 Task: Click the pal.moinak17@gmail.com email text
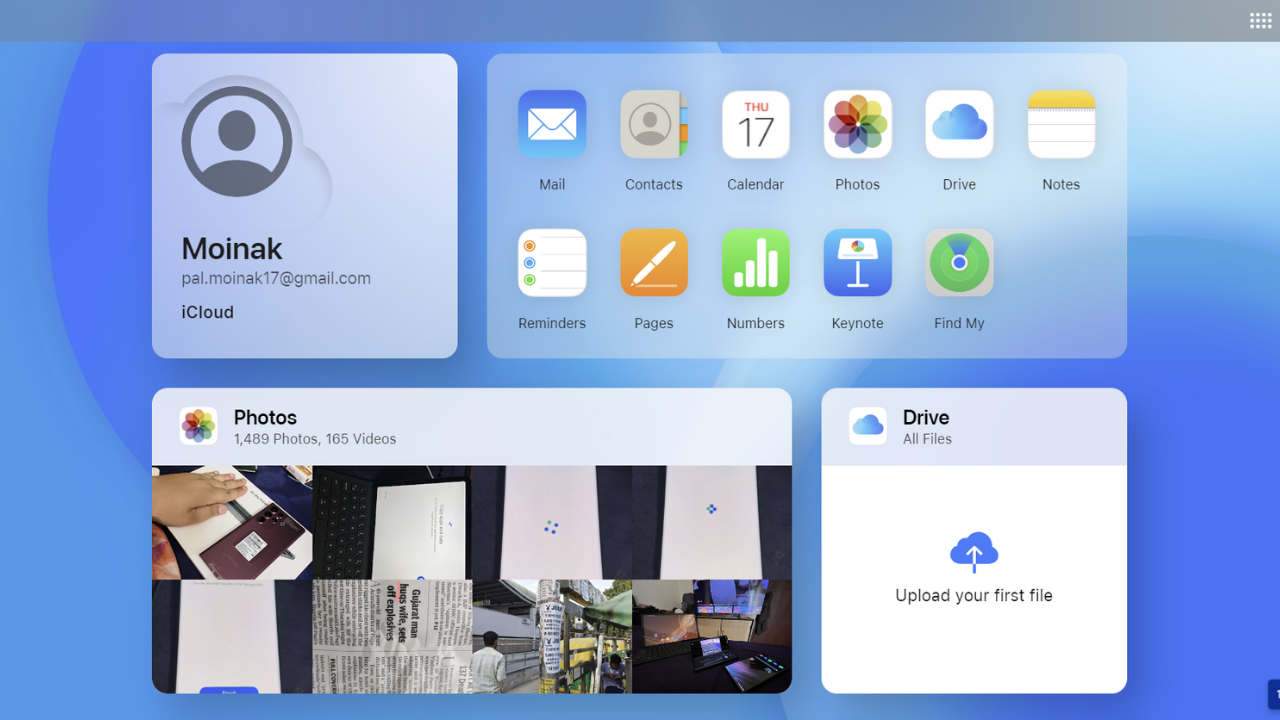(x=276, y=278)
